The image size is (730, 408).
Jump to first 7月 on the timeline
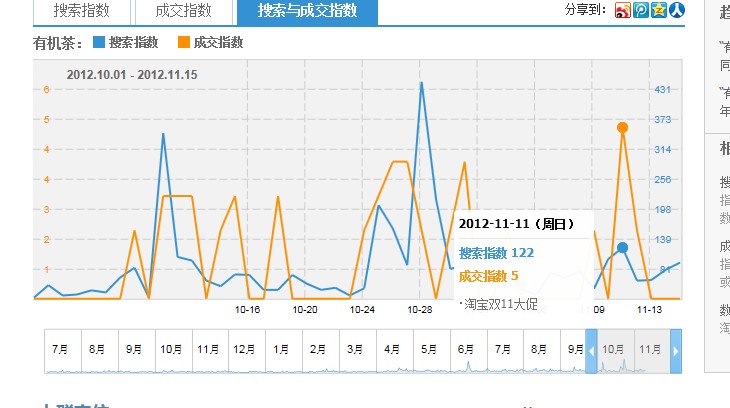pos(62,349)
